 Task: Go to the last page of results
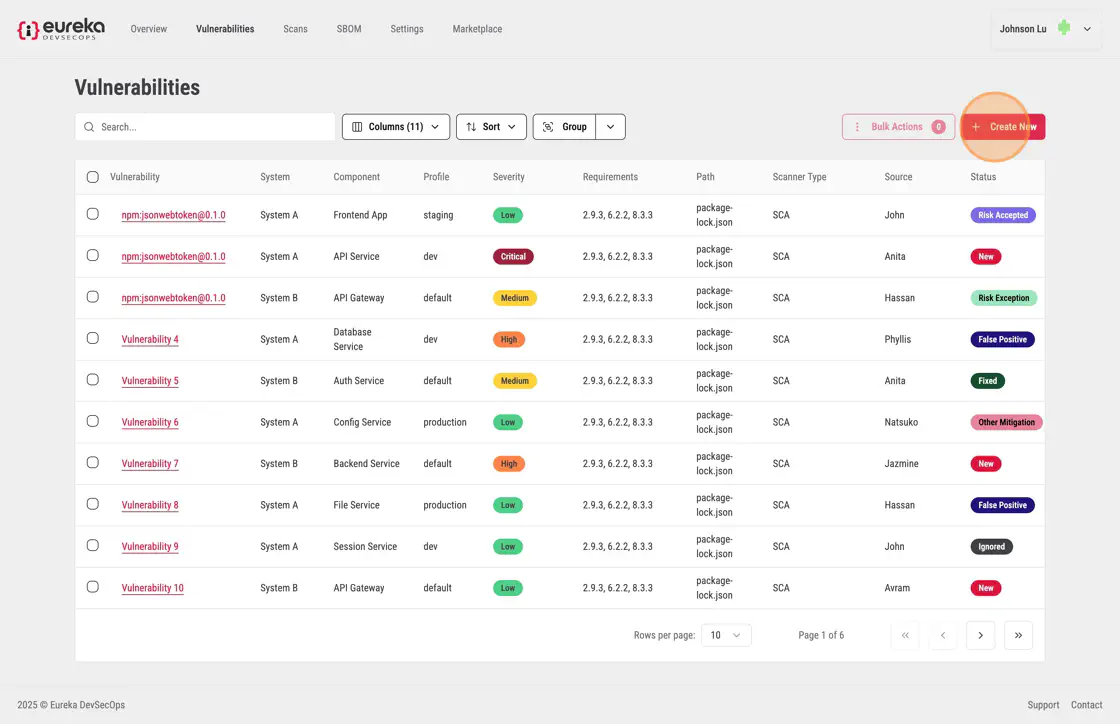coord(1018,635)
